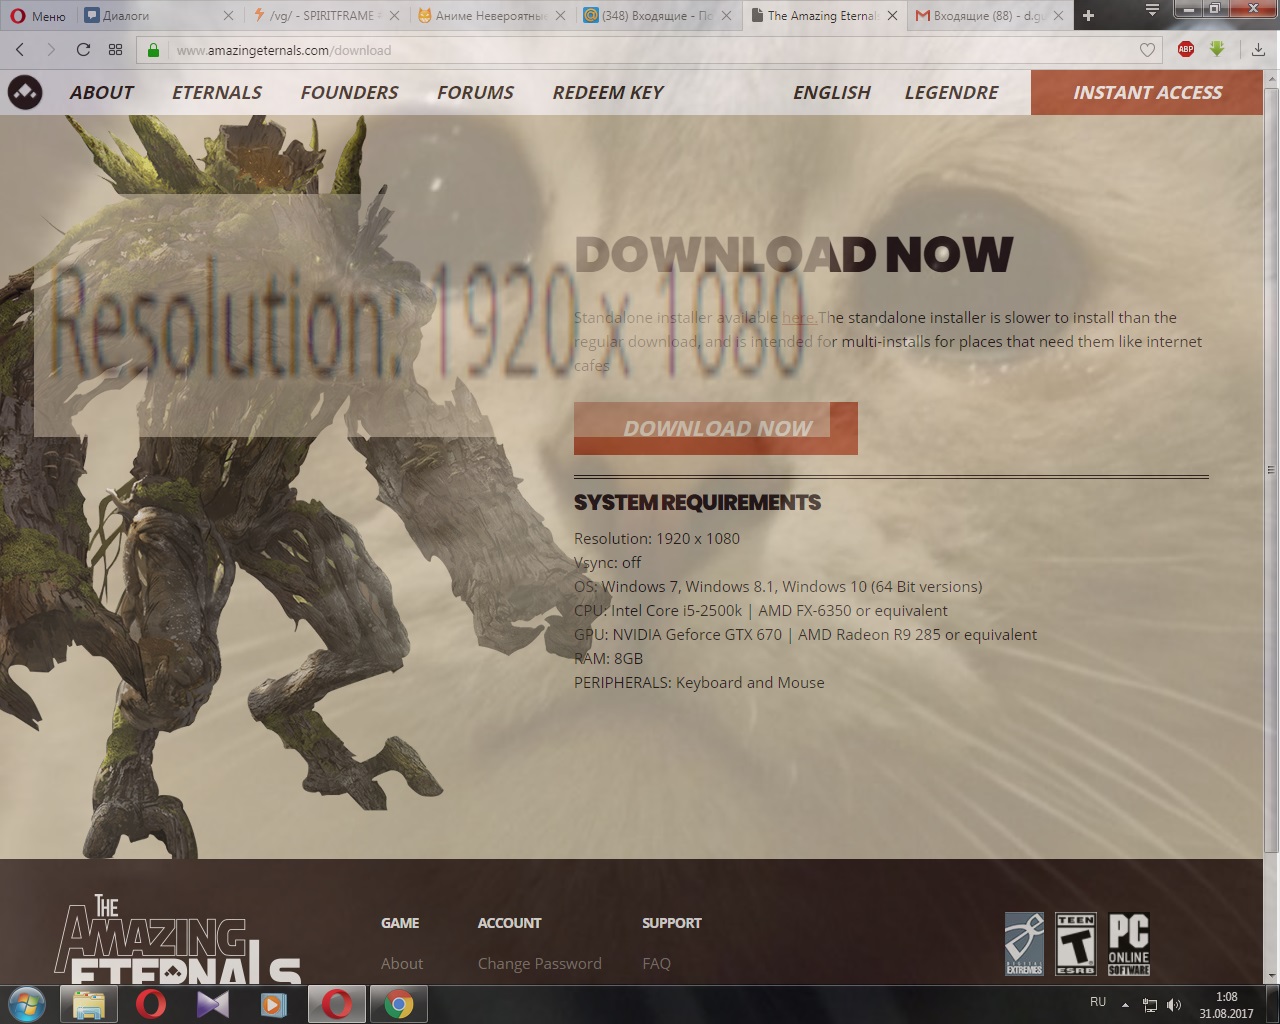Click the green secure padlock icon
1280x1024 pixels.
click(x=153, y=50)
